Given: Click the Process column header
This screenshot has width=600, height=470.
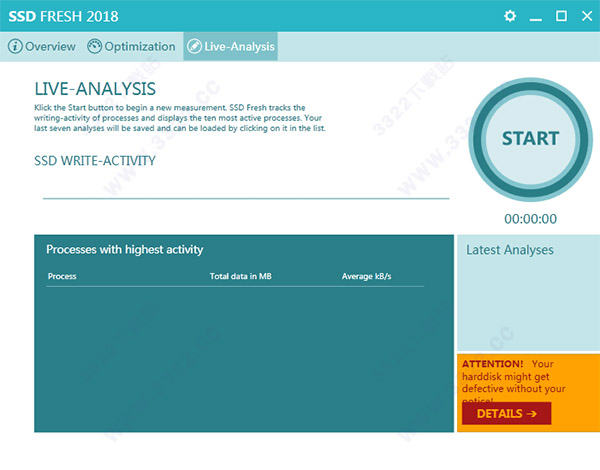Looking at the screenshot, I should pyautogui.click(x=62, y=276).
